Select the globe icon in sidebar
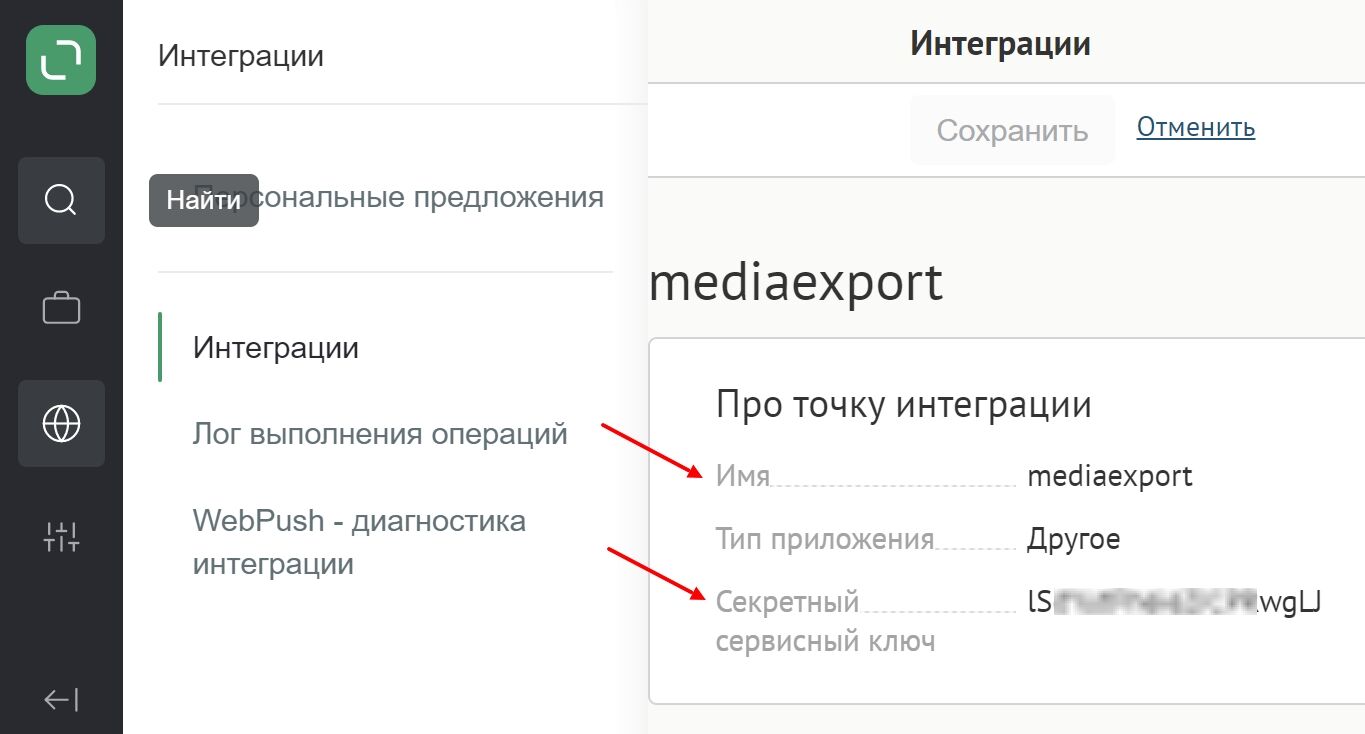Viewport: 1365px width, 734px height. pyautogui.click(x=61, y=424)
